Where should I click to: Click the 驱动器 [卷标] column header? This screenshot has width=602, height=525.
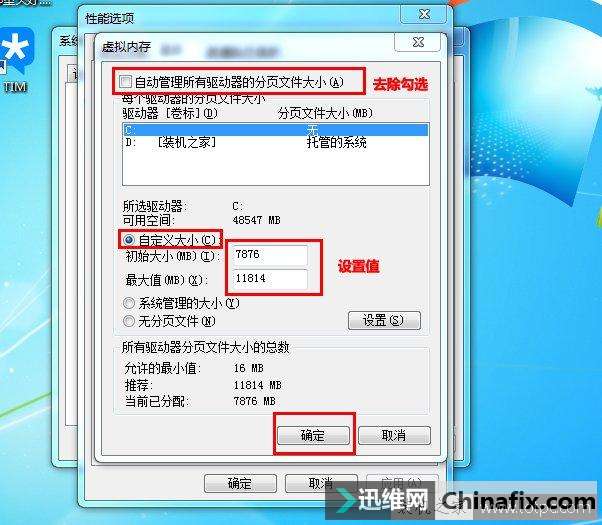(170, 113)
